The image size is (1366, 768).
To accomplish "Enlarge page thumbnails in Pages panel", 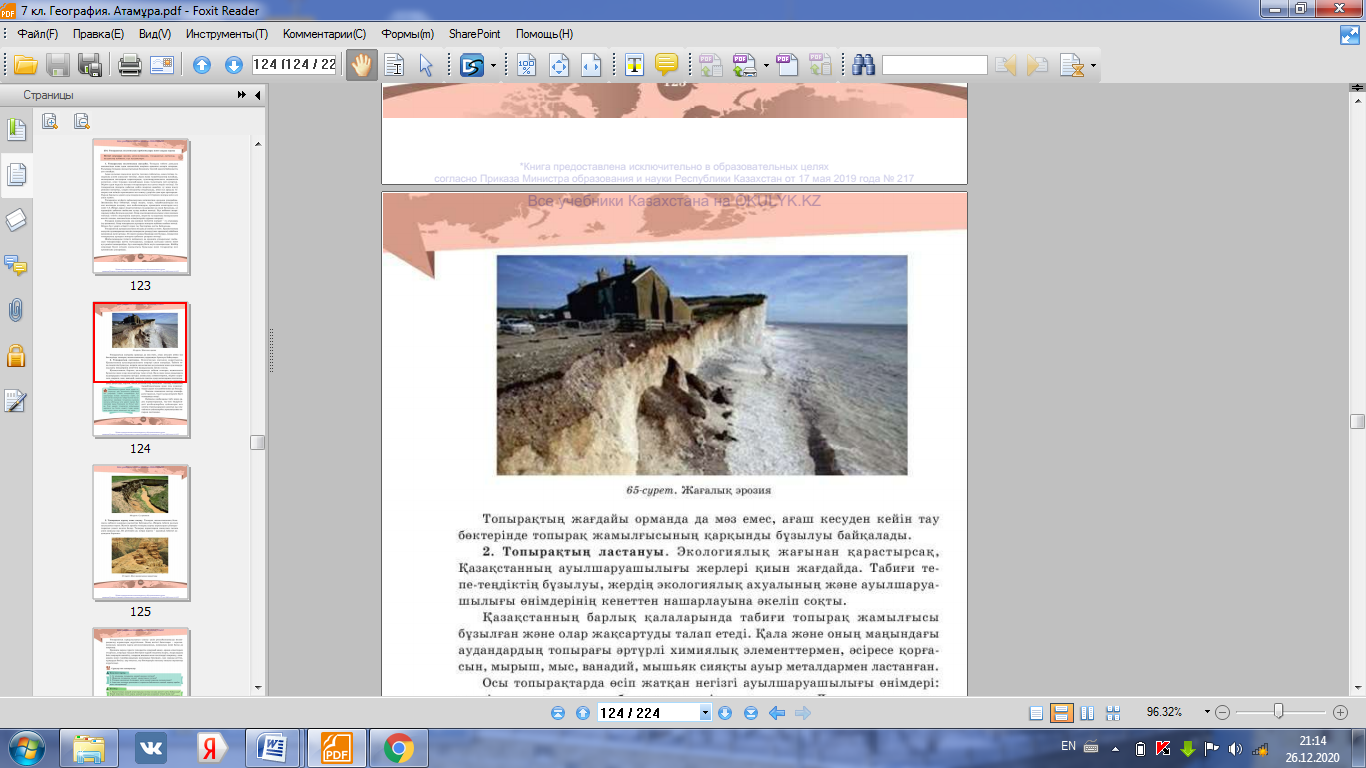I will pyautogui.click(x=49, y=121).
